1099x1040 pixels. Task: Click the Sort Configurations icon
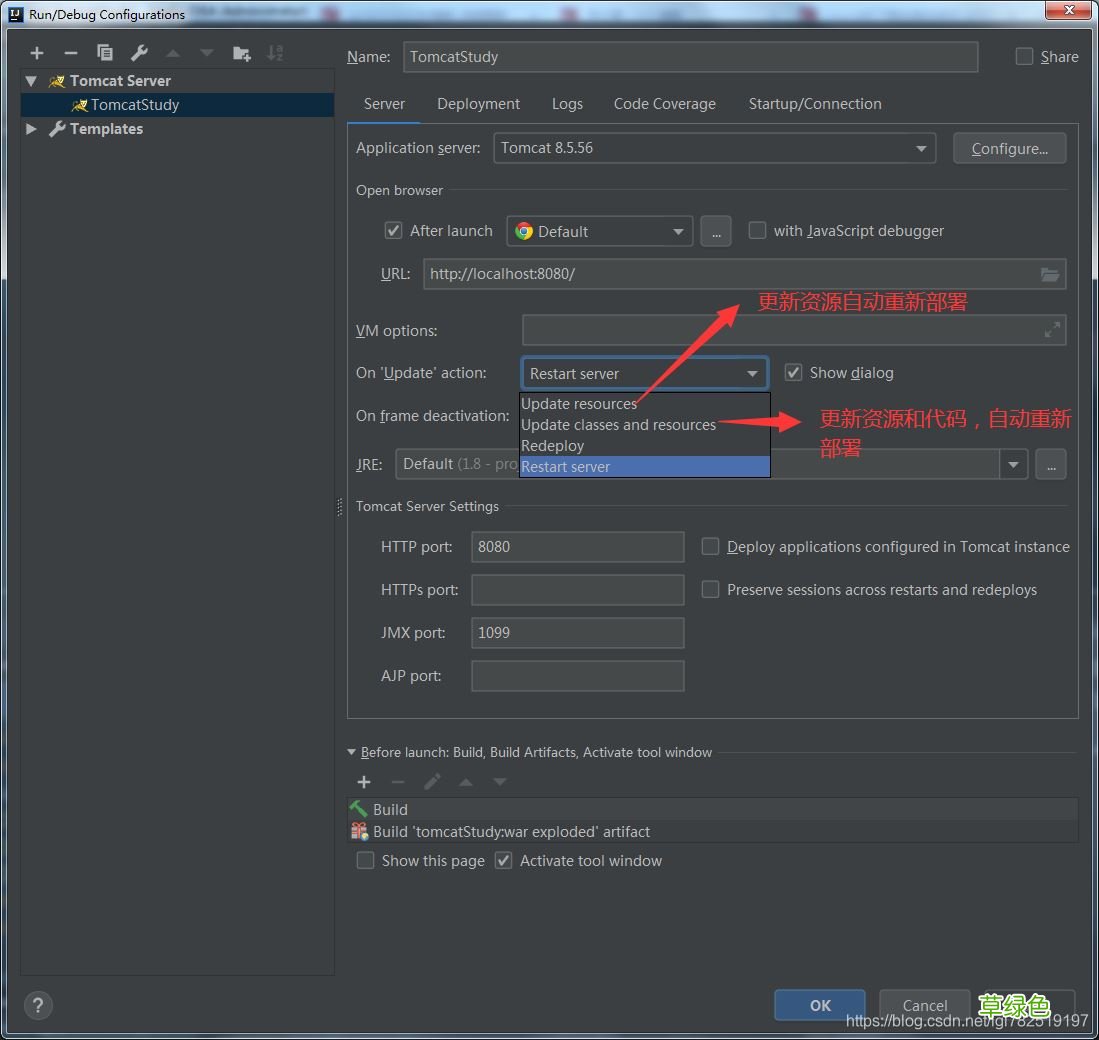(x=275, y=53)
